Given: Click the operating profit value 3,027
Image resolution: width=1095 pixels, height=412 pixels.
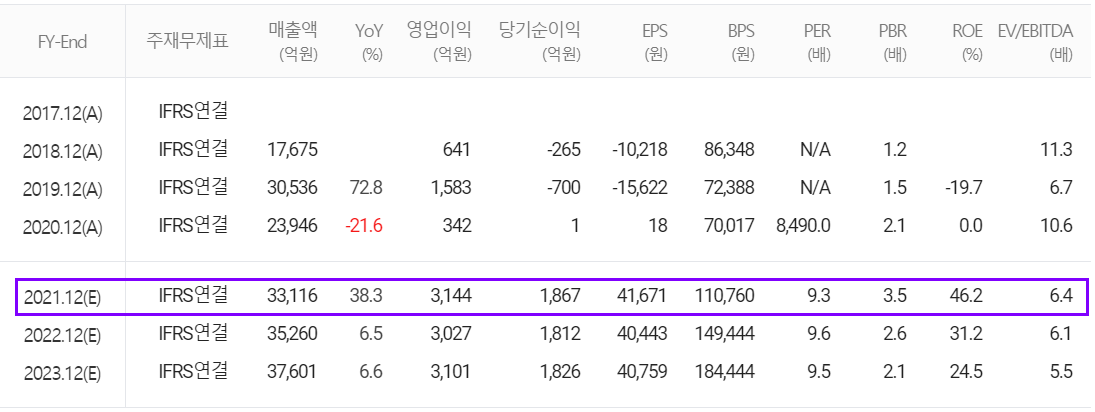Looking at the screenshot, I should pyautogui.click(x=452, y=334).
